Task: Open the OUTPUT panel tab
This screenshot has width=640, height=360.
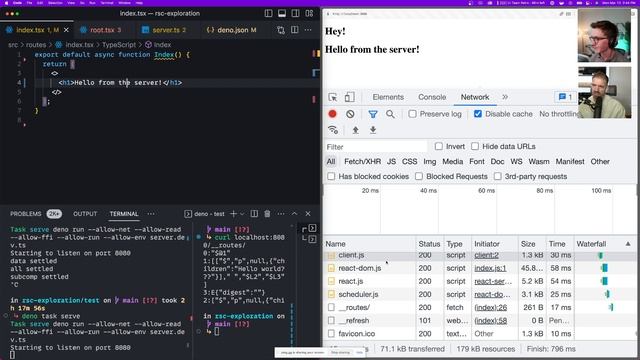Action: coord(85,214)
